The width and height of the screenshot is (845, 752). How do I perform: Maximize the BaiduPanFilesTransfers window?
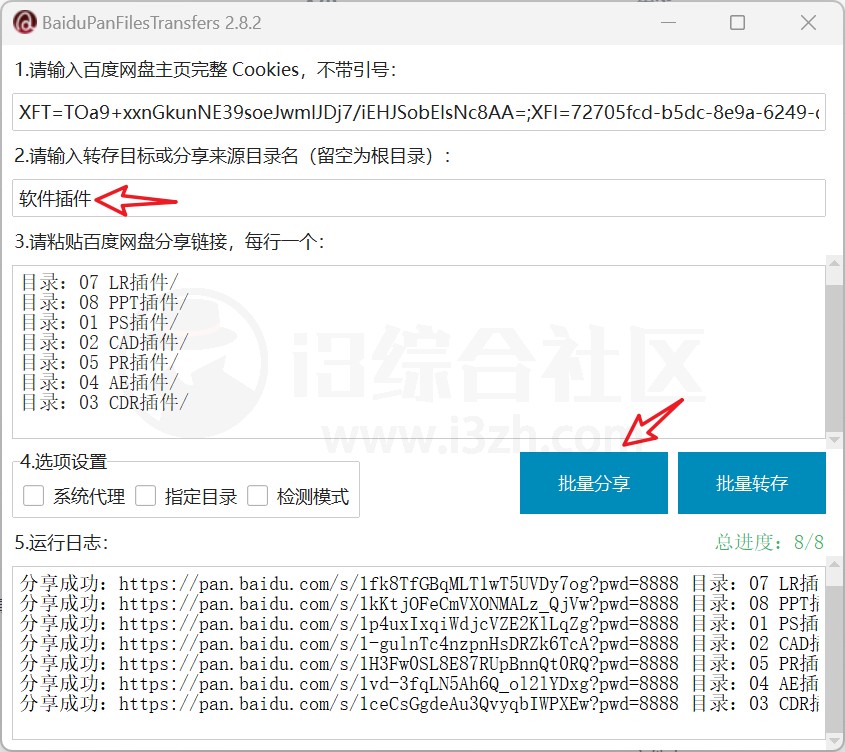pyautogui.click(x=738, y=22)
